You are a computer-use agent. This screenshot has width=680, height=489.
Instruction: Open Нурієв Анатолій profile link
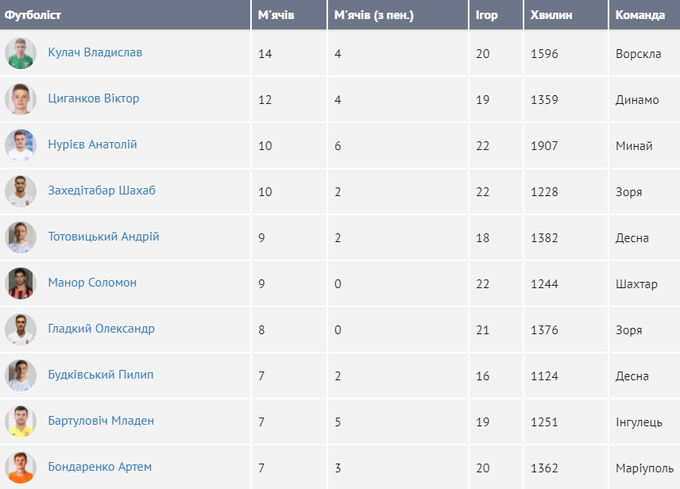pyautogui.click(x=92, y=145)
